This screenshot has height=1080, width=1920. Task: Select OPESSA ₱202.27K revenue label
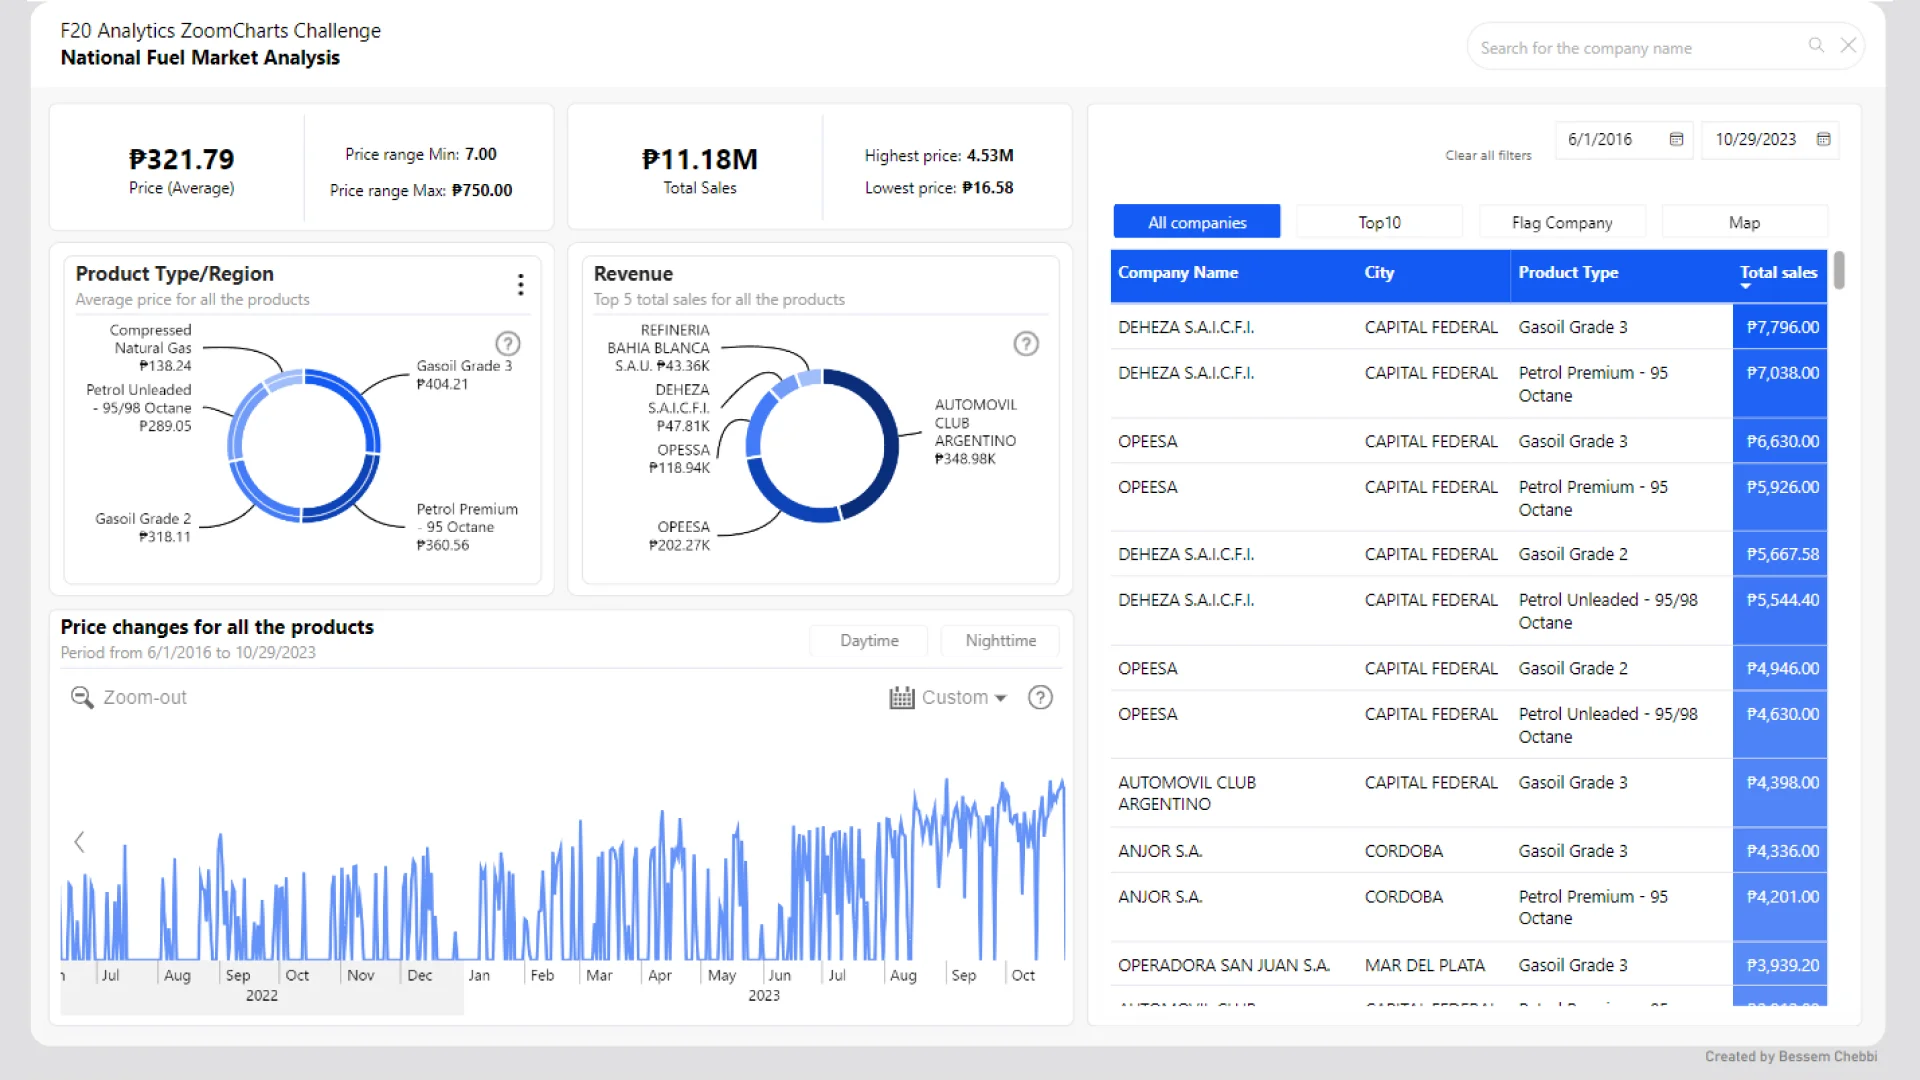680,536
